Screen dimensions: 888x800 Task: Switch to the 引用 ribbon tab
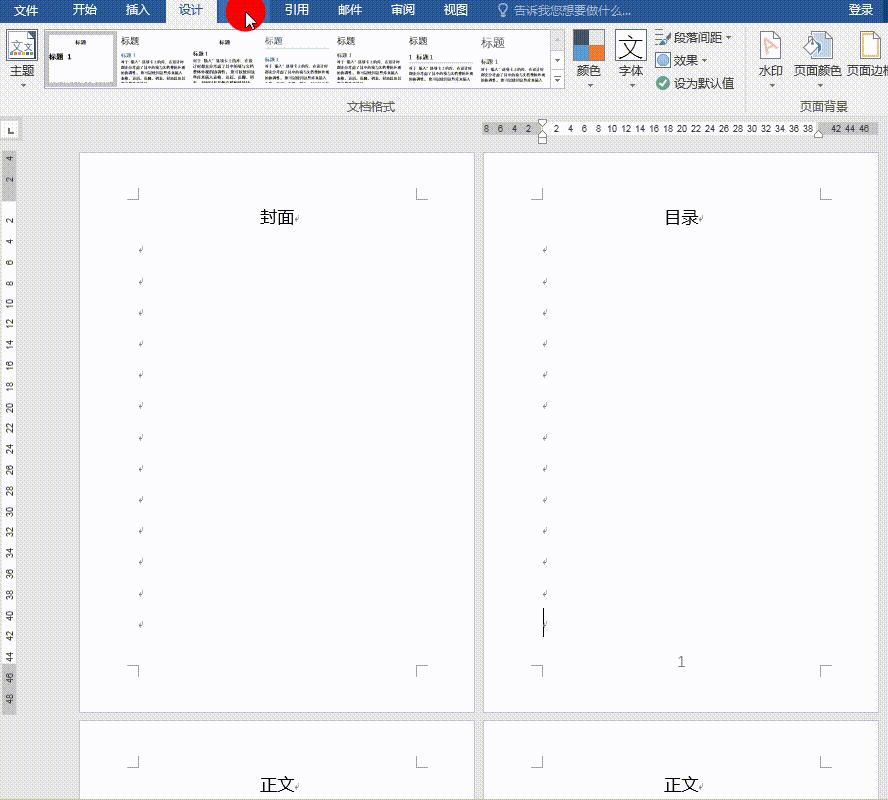[x=296, y=11]
